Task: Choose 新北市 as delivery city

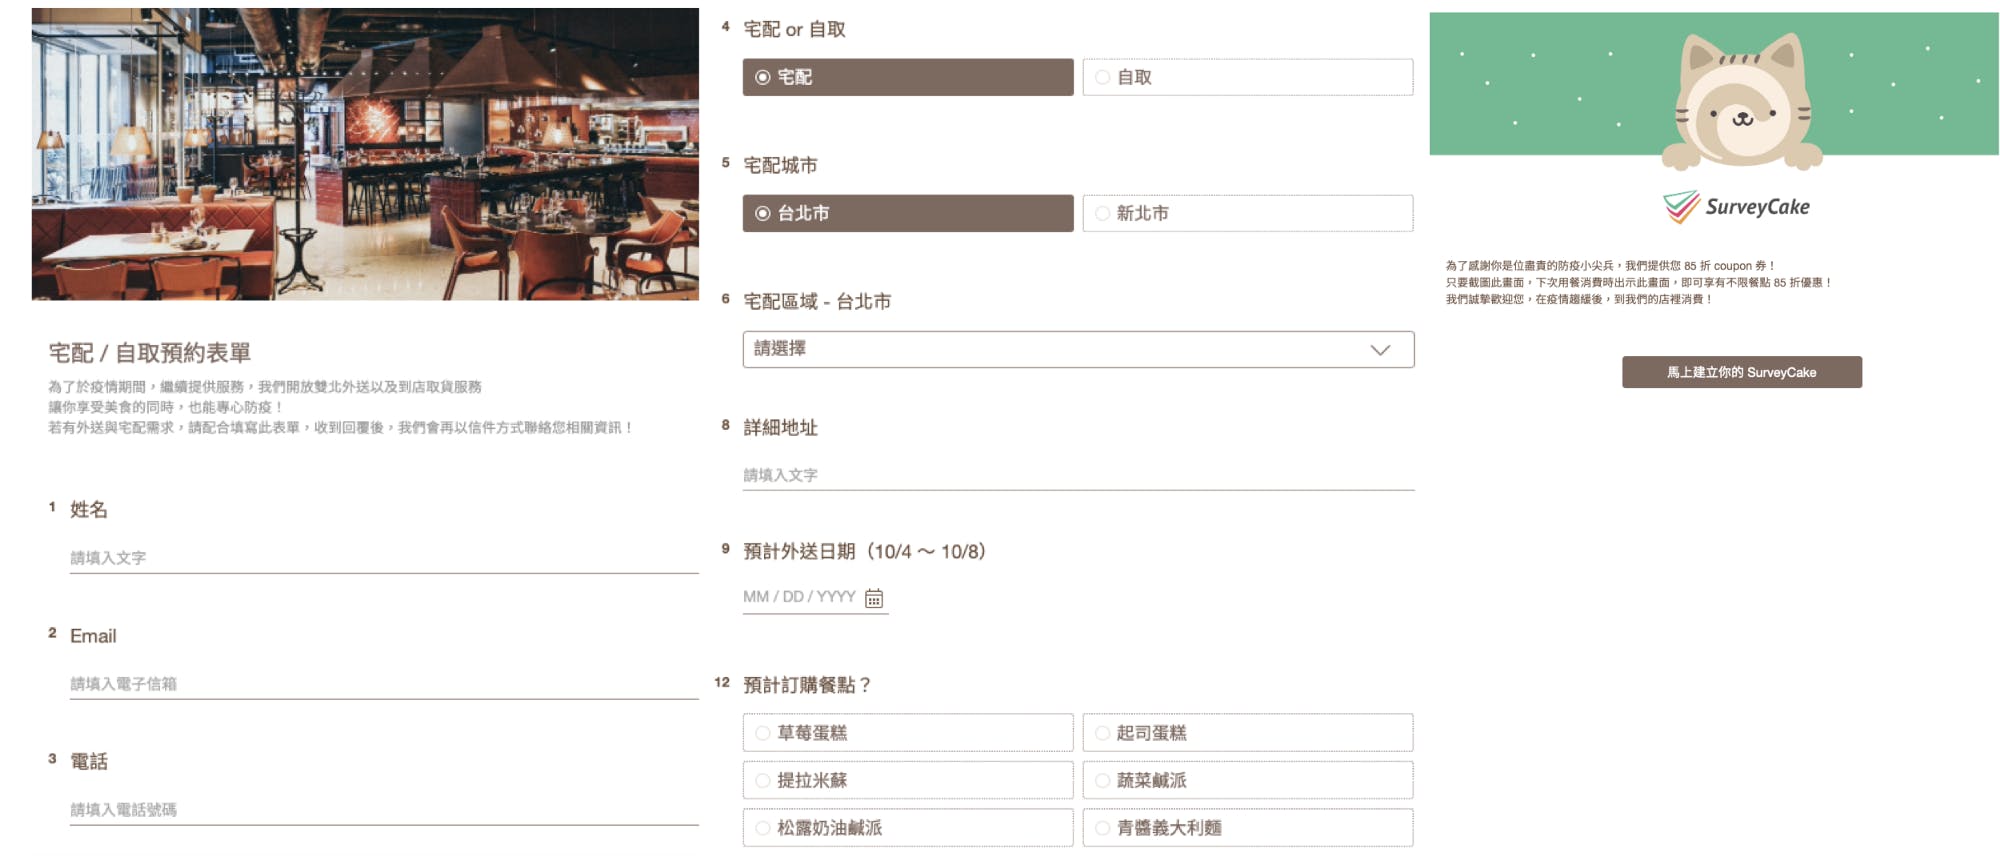Action: [x=1248, y=213]
